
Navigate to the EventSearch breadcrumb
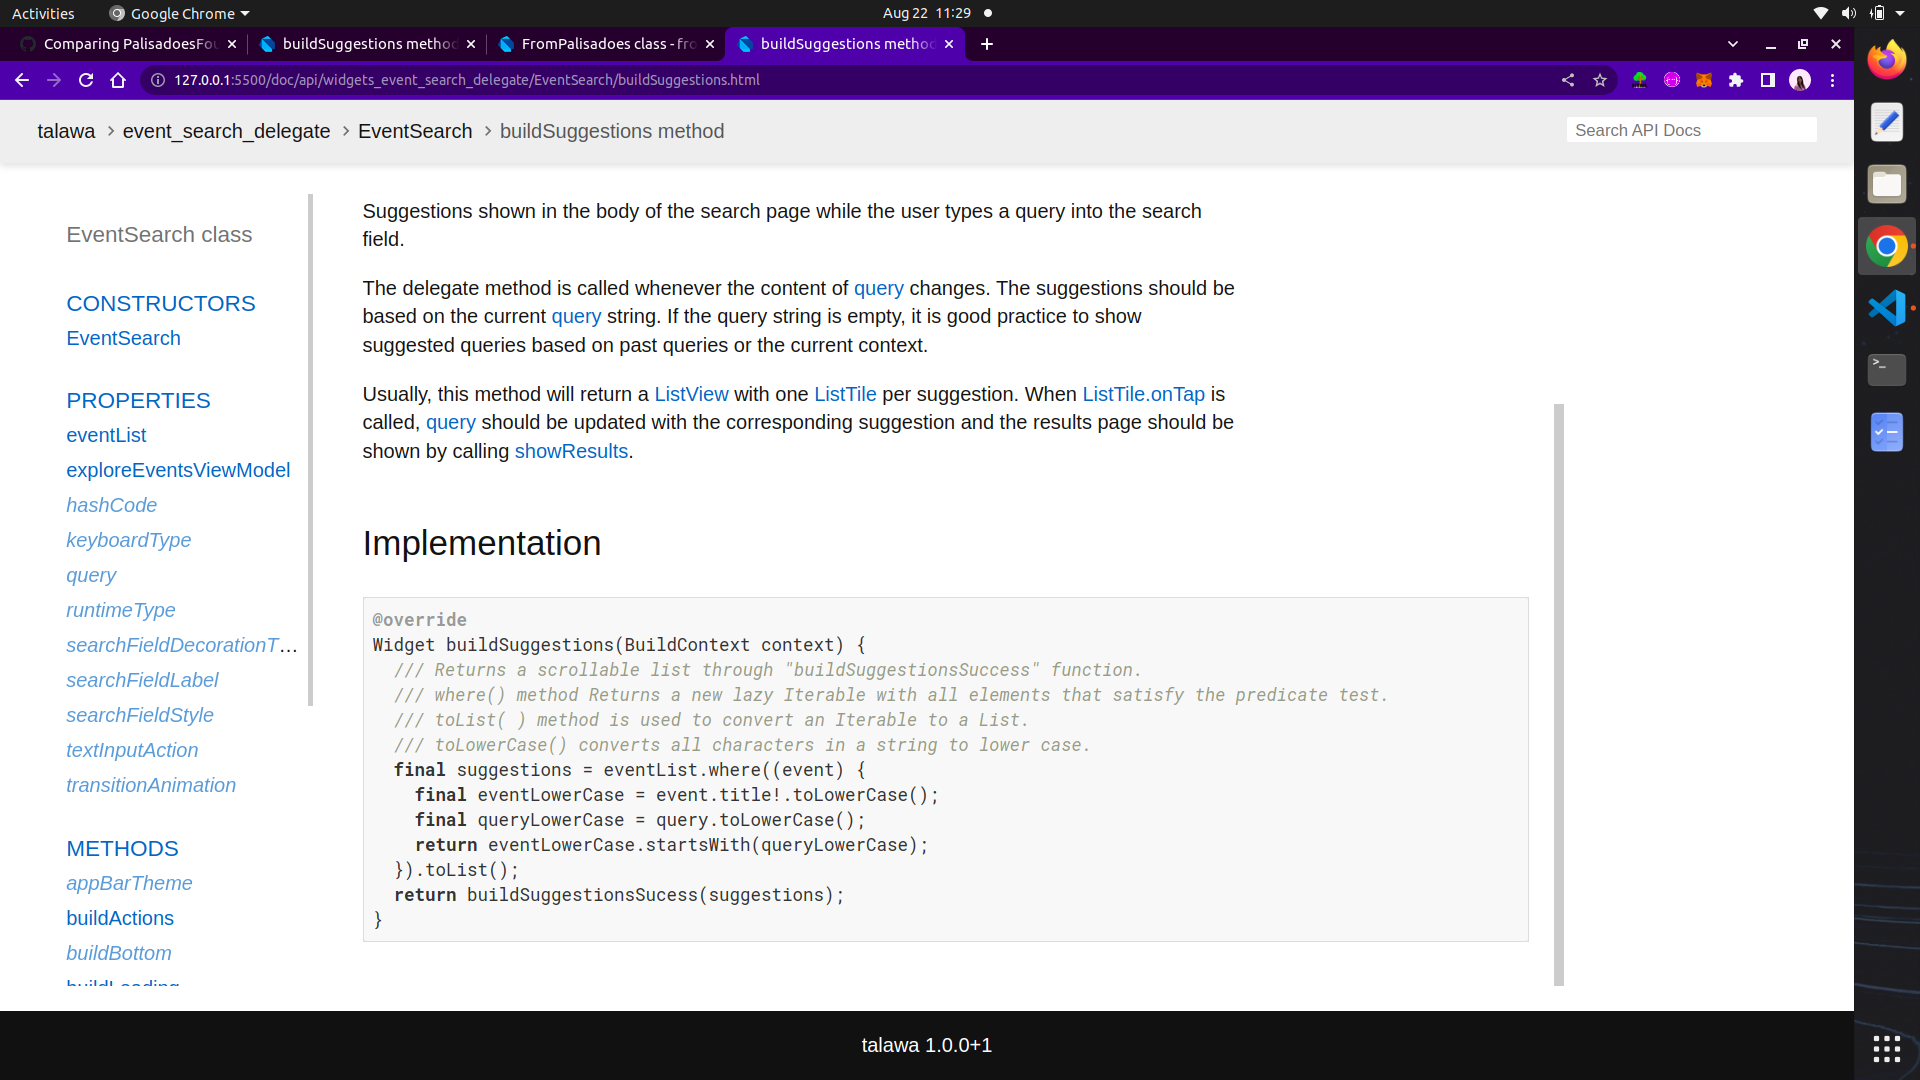[x=415, y=131]
